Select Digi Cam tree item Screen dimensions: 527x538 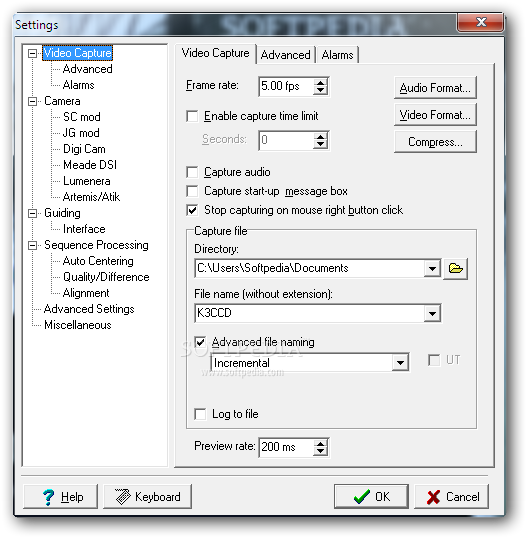coord(84,149)
